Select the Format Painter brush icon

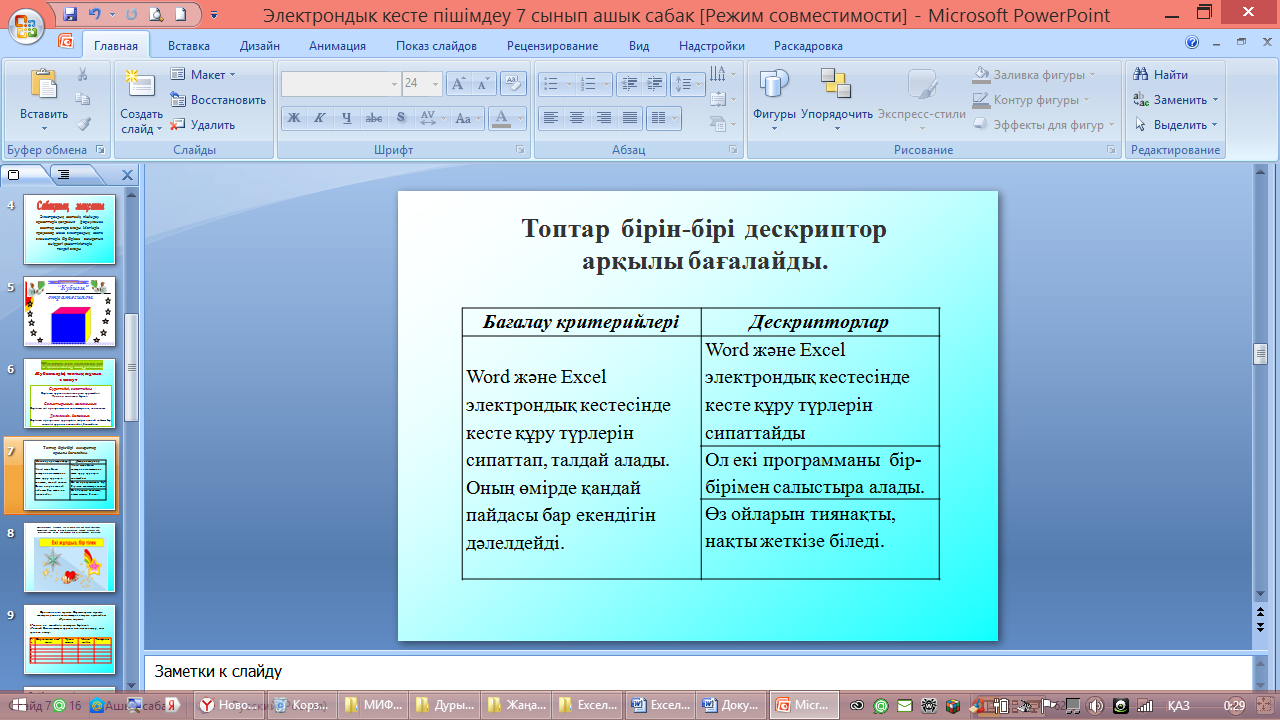tap(83, 124)
